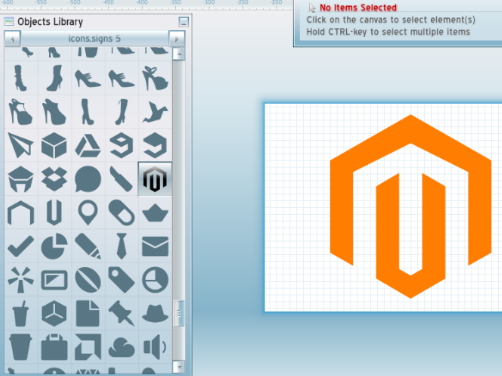The image size is (502, 376).
Task: Select the paper airplane icon
Action: coord(21,145)
